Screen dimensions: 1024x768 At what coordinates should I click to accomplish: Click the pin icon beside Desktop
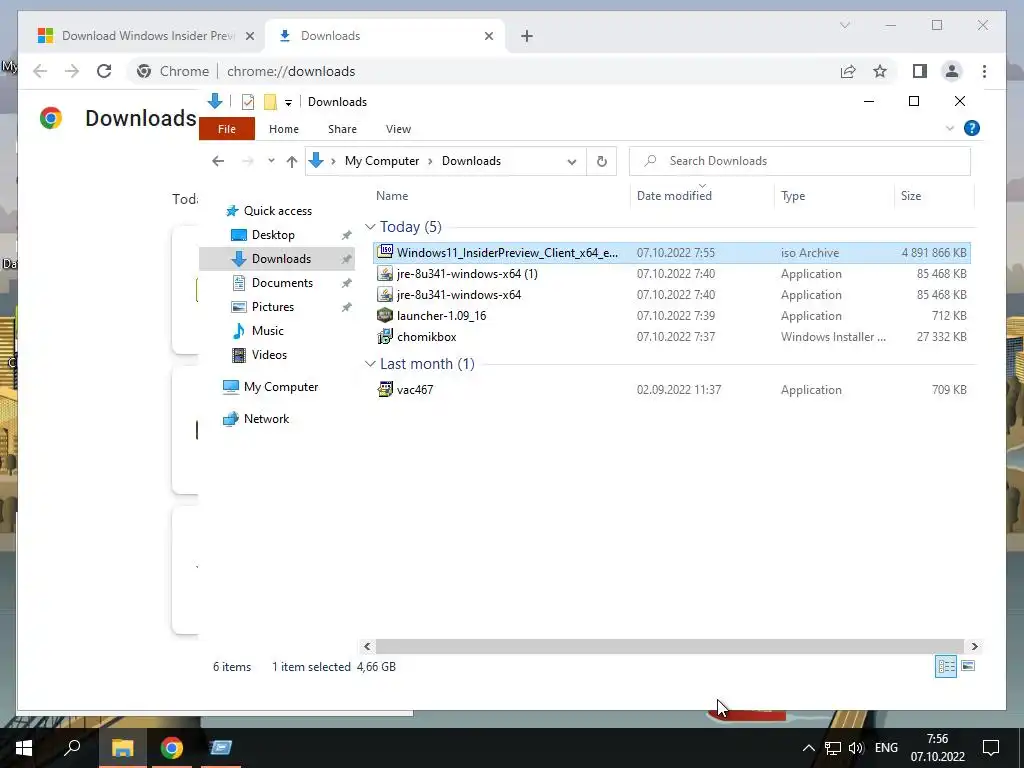[346, 235]
